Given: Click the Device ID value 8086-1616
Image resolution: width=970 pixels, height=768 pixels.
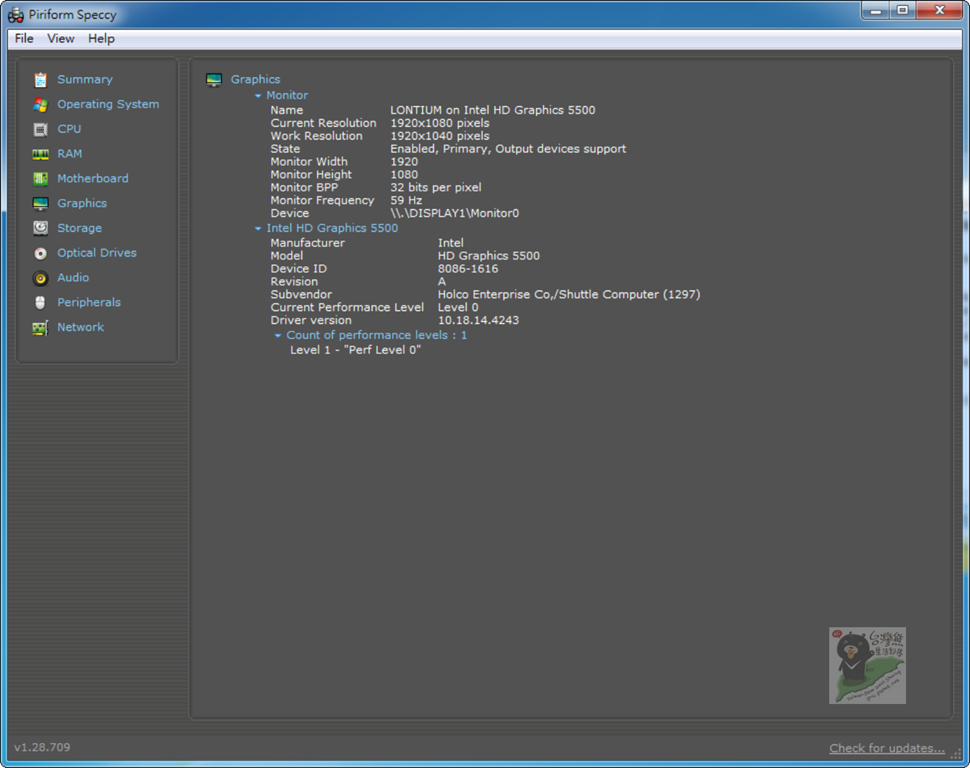Looking at the screenshot, I should (468, 269).
